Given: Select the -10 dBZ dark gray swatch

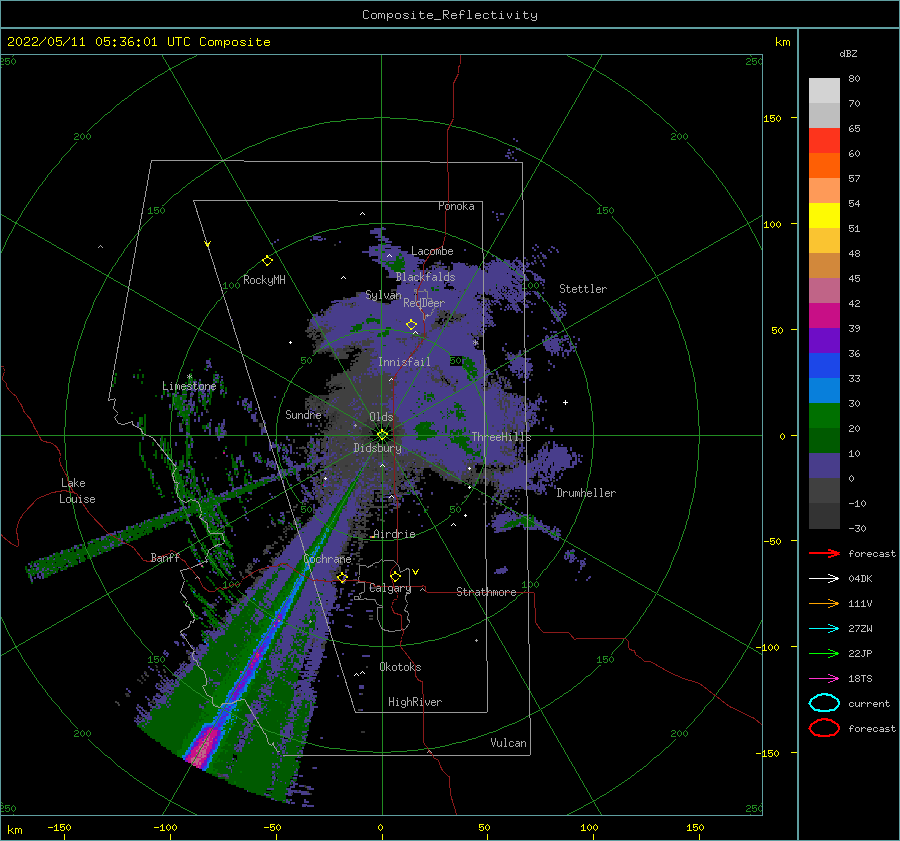Looking at the screenshot, I should [x=824, y=516].
